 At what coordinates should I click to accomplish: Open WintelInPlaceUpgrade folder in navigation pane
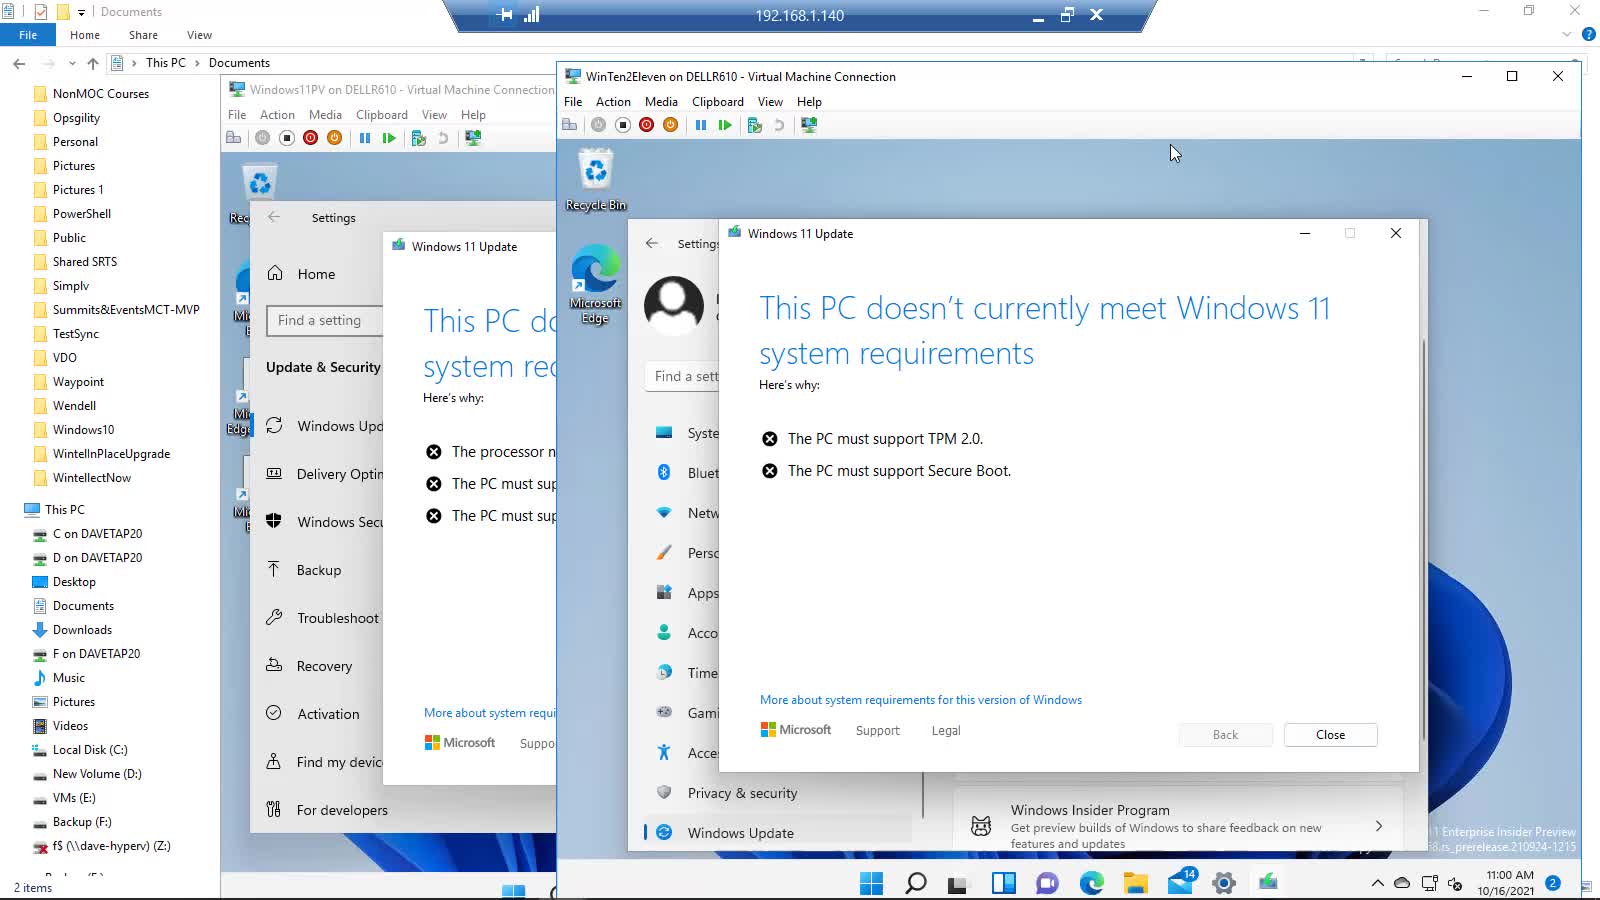tap(111, 454)
